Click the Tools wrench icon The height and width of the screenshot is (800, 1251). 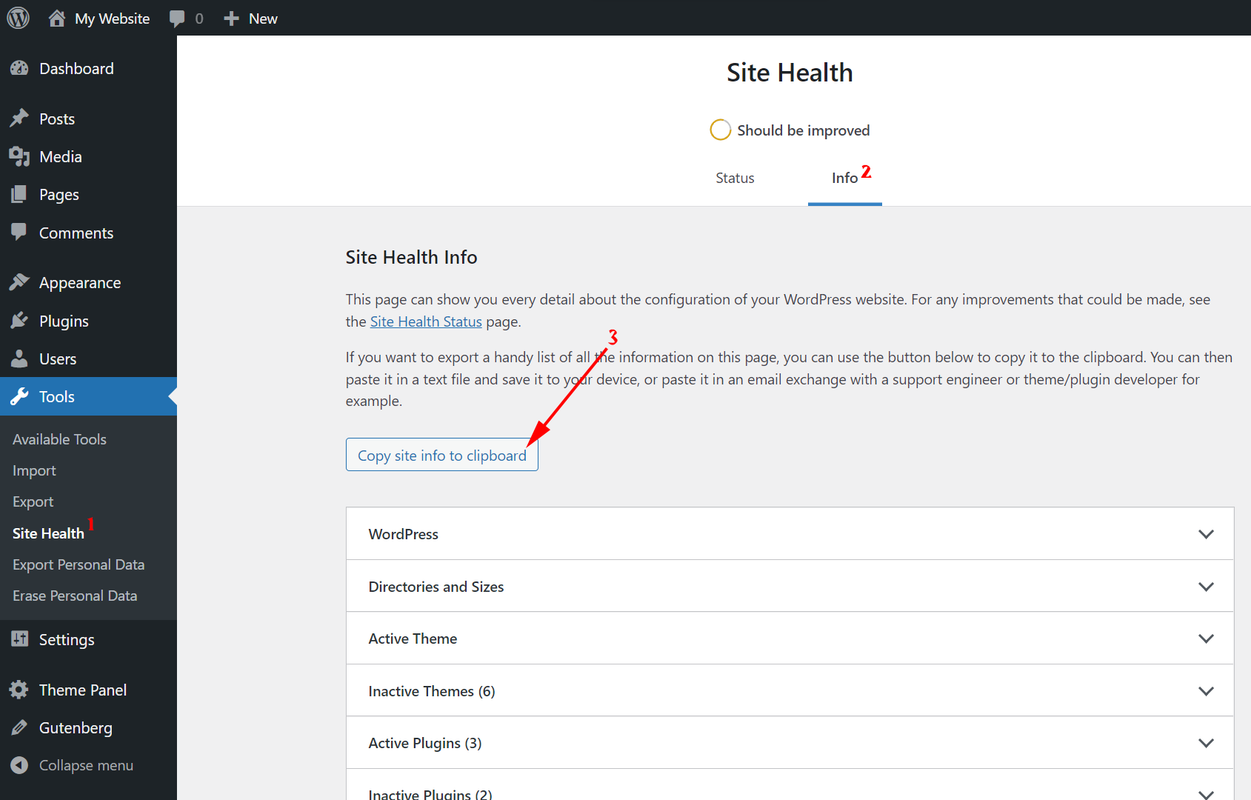click(19, 396)
